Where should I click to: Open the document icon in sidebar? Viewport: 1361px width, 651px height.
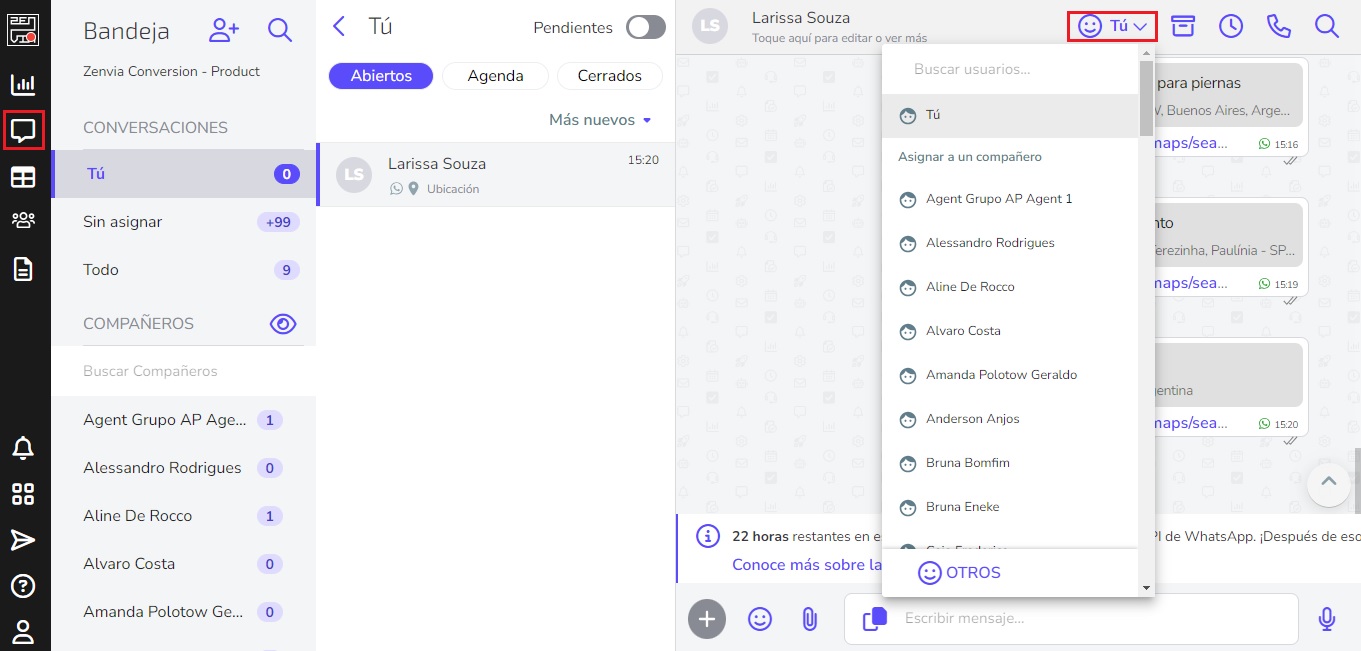pos(23,269)
